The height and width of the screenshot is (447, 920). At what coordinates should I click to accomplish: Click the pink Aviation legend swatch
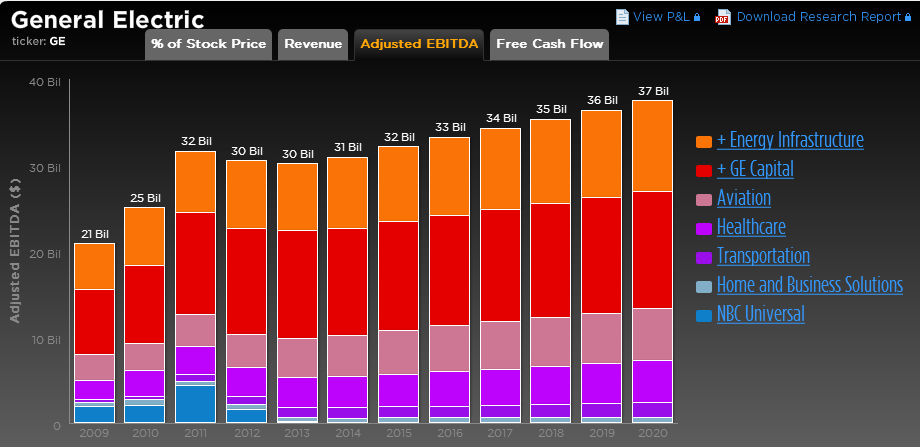pyautogui.click(x=704, y=199)
